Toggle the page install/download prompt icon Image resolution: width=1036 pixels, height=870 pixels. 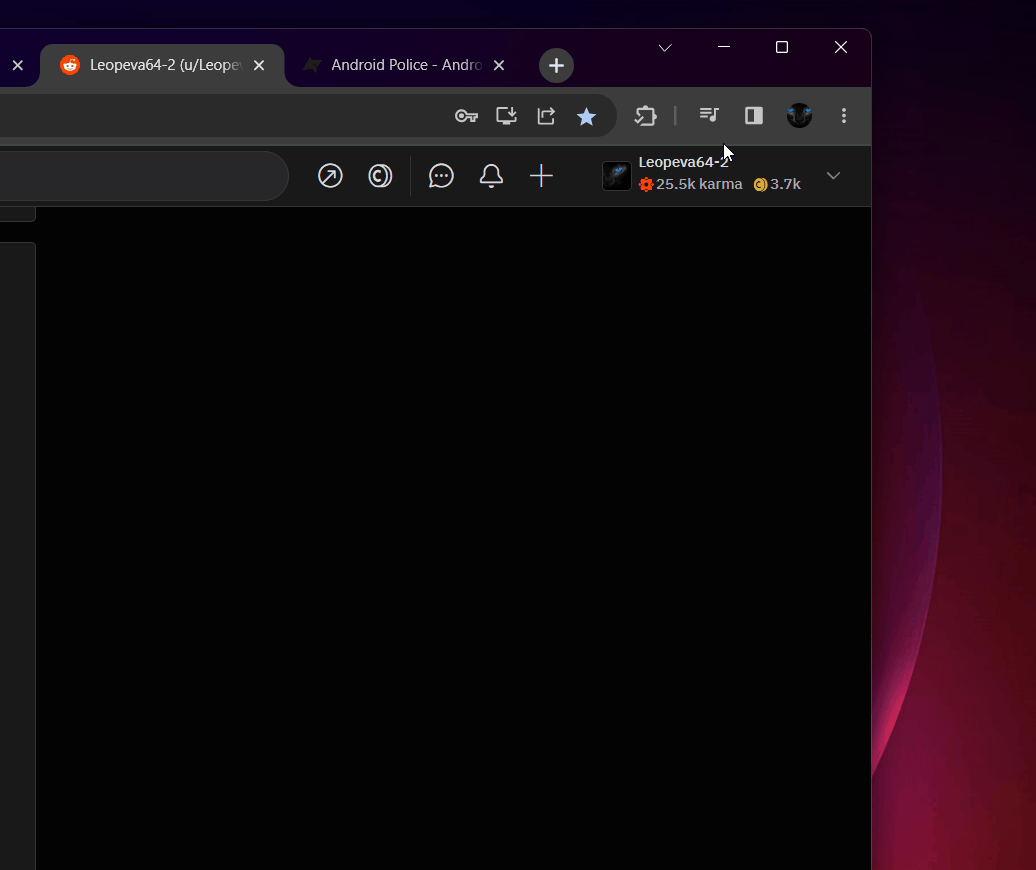click(506, 116)
